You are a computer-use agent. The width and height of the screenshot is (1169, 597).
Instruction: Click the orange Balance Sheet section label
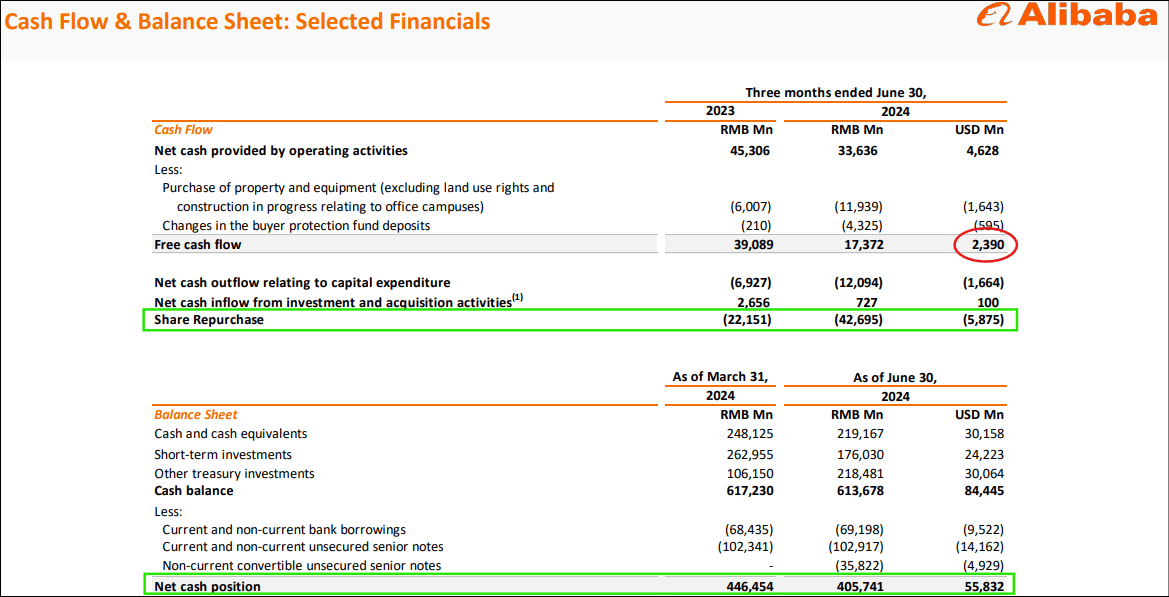pos(197,414)
